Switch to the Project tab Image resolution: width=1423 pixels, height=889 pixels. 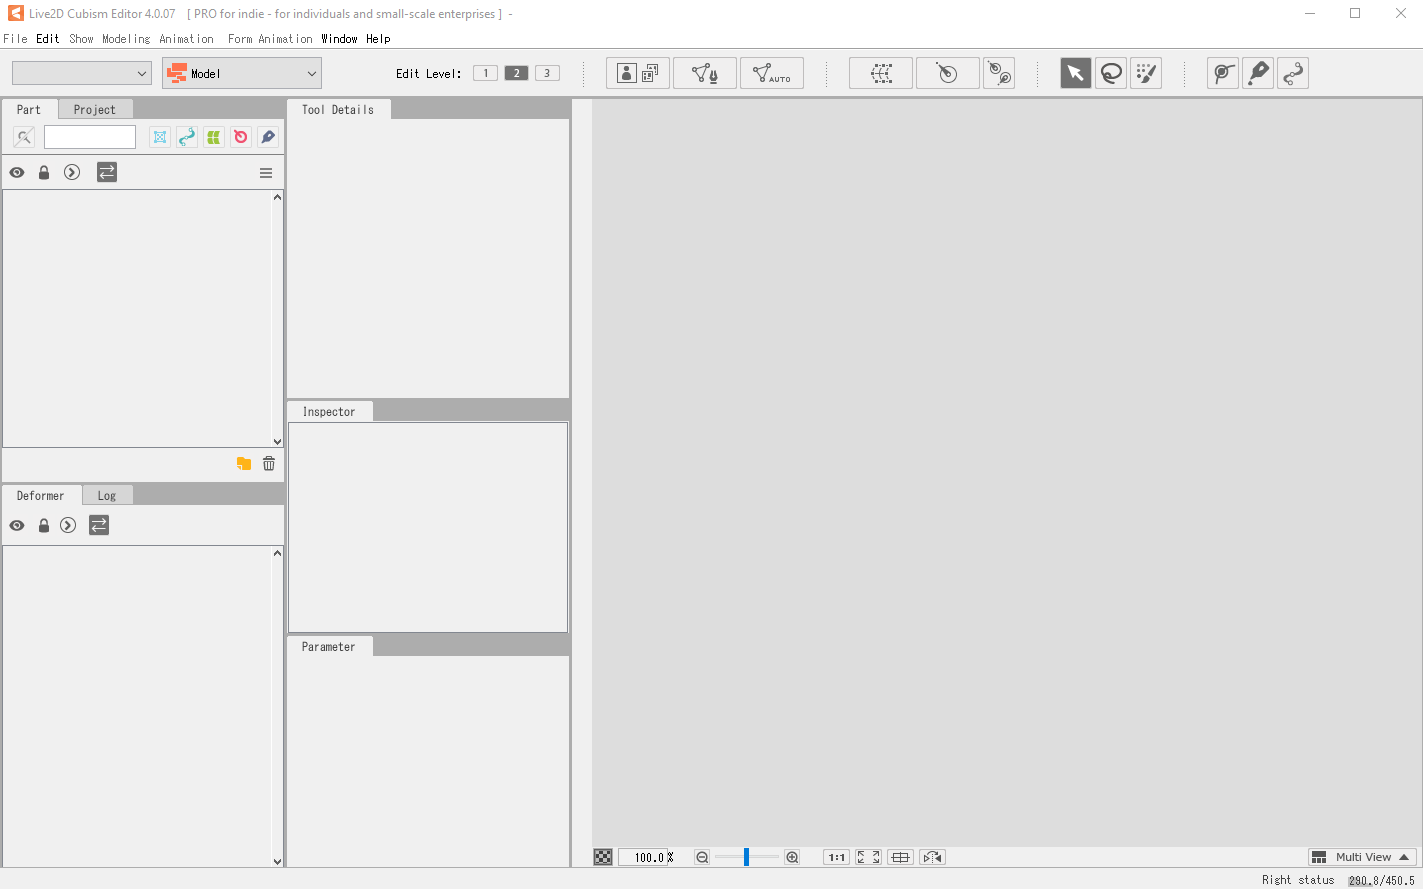point(94,110)
